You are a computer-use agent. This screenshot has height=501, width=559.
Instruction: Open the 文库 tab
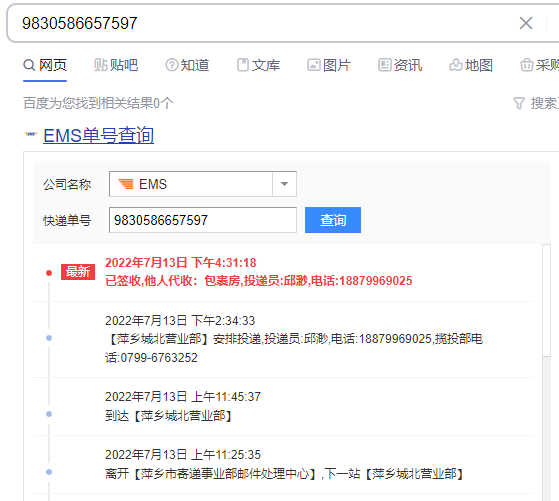pos(258,65)
